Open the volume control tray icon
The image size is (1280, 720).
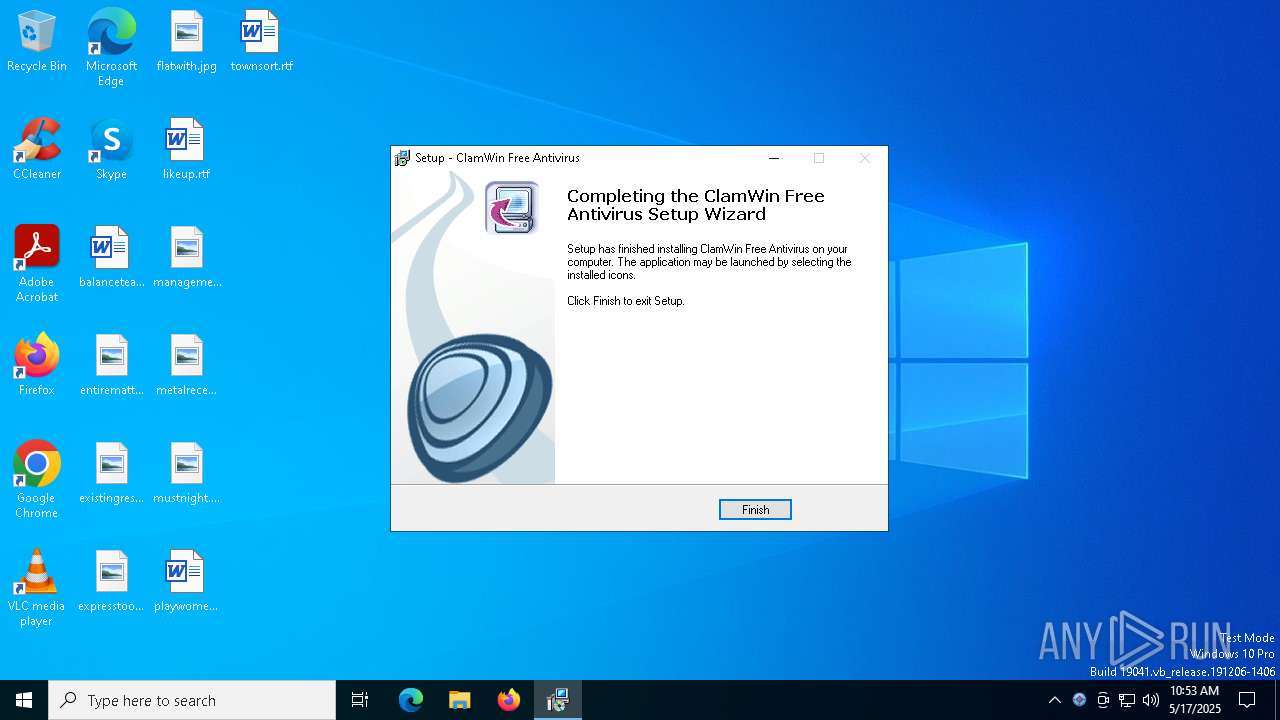click(x=1151, y=700)
